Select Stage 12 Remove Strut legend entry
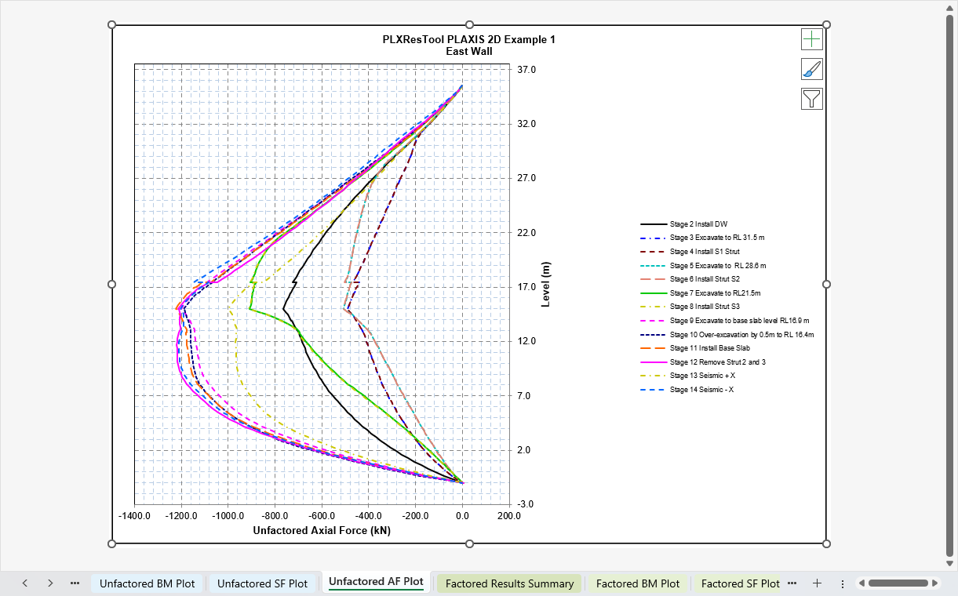Image resolution: width=958 pixels, height=596 pixels. 703,362
